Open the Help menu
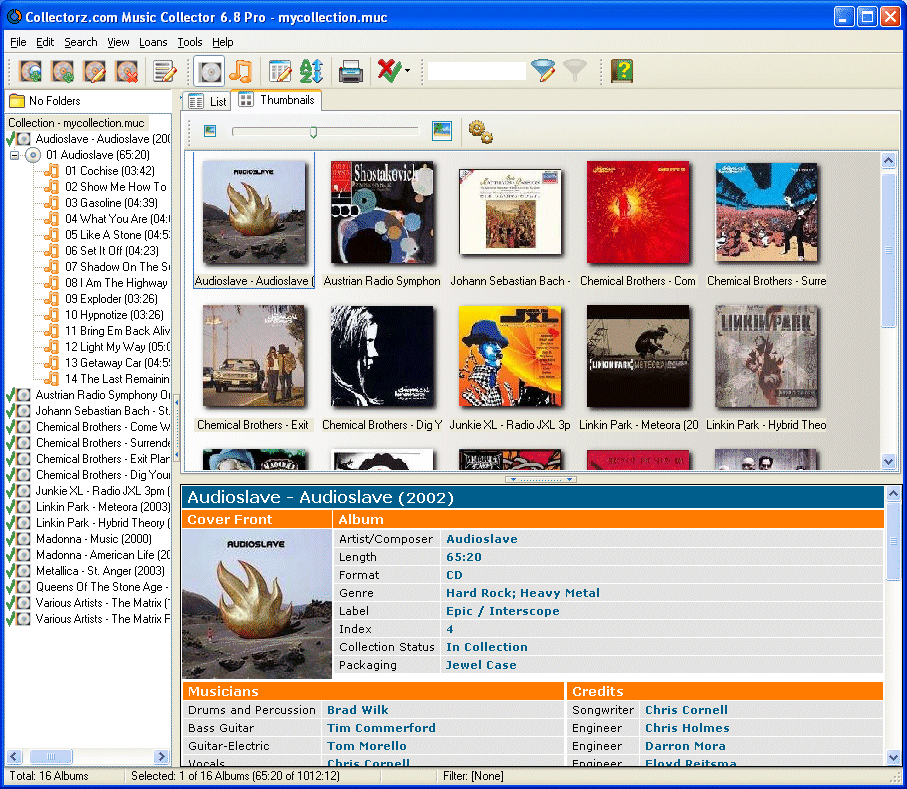The width and height of the screenshot is (907, 789). pyautogui.click(x=223, y=42)
